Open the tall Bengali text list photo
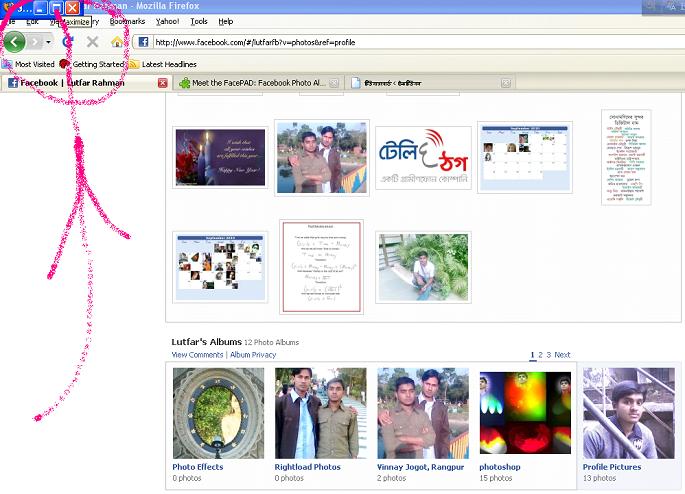The width and height of the screenshot is (685, 494). click(626, 157)
